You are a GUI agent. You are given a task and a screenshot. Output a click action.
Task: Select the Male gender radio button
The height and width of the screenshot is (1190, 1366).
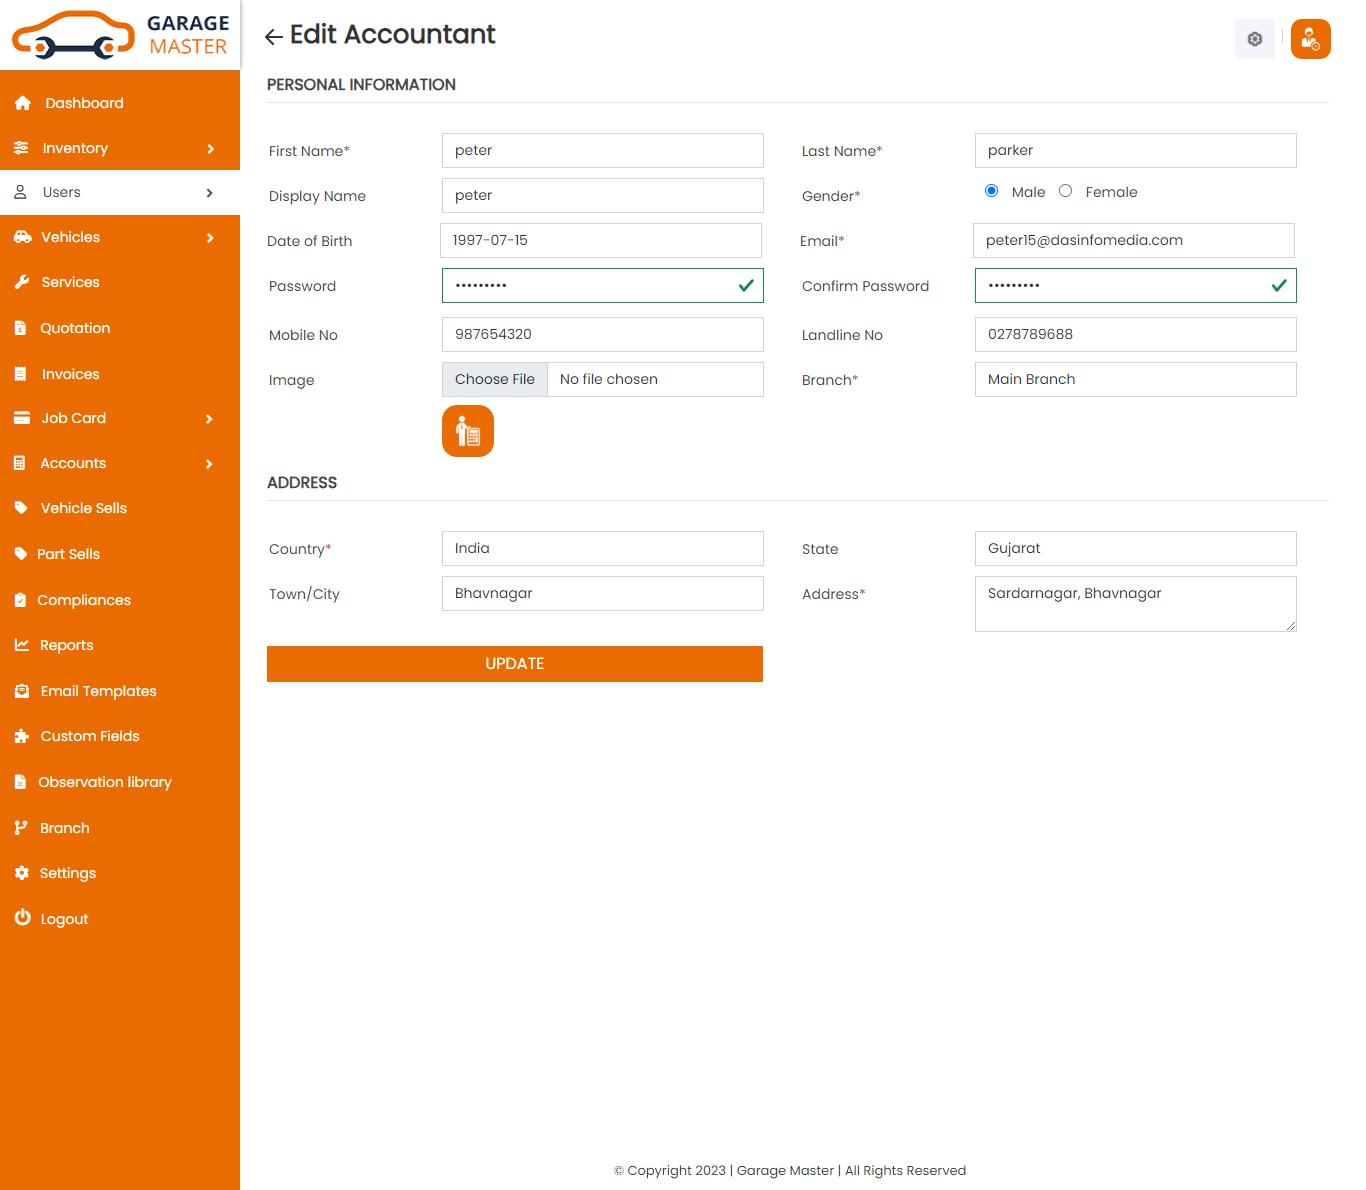[x=991, y=191]
